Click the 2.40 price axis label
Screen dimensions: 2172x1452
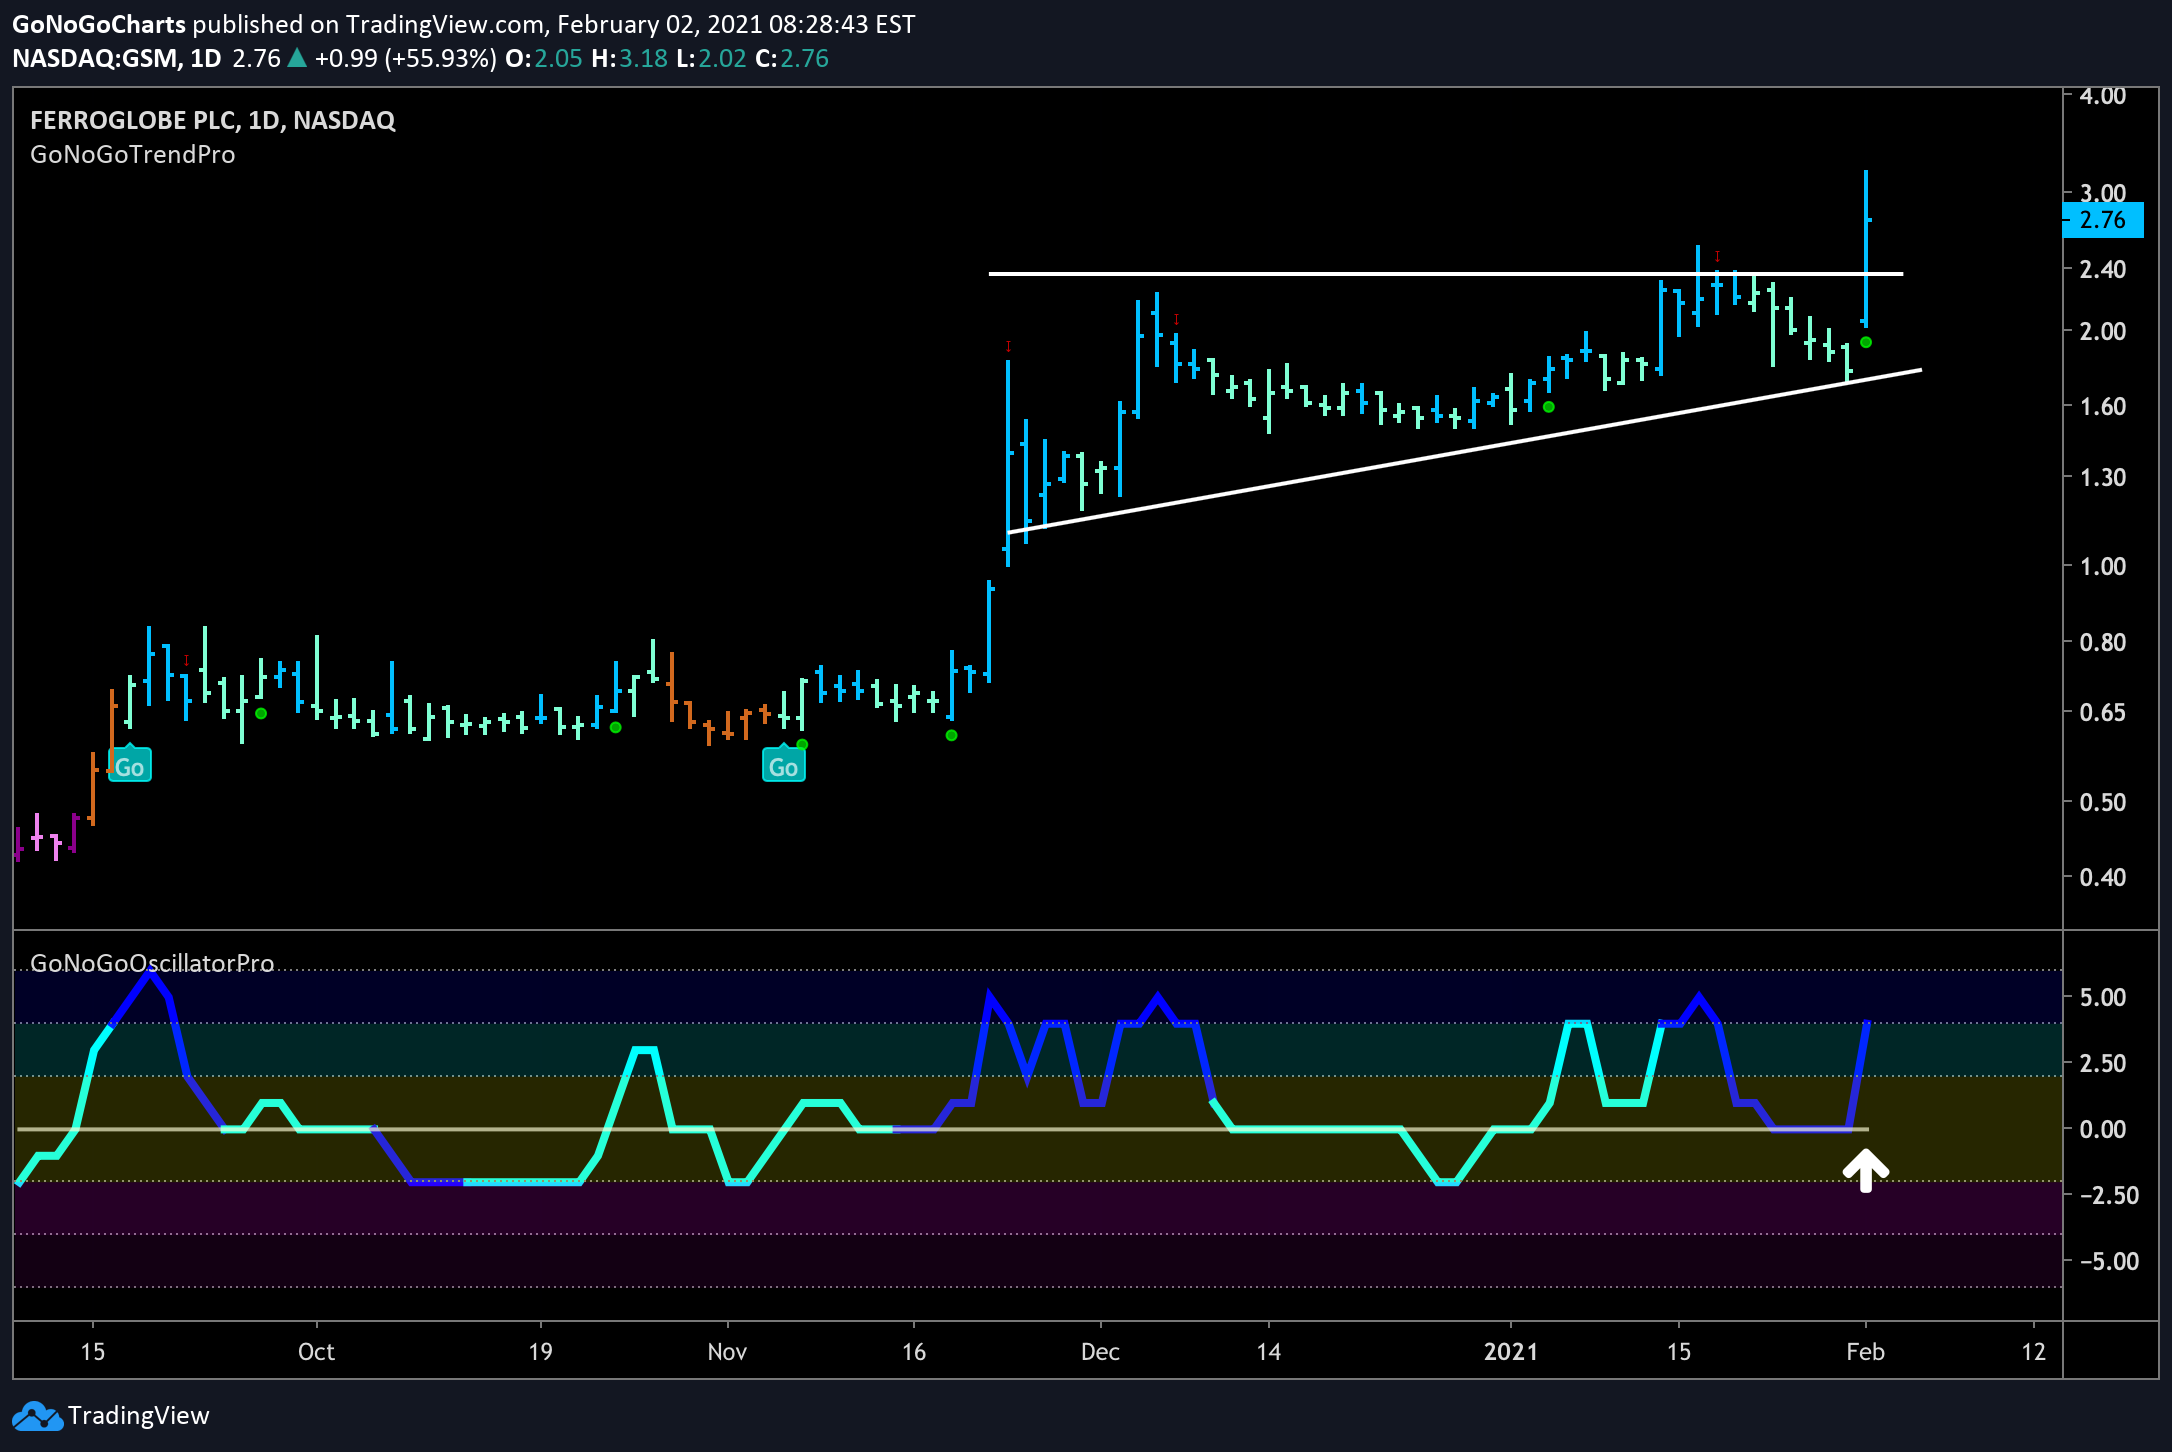2103,269
